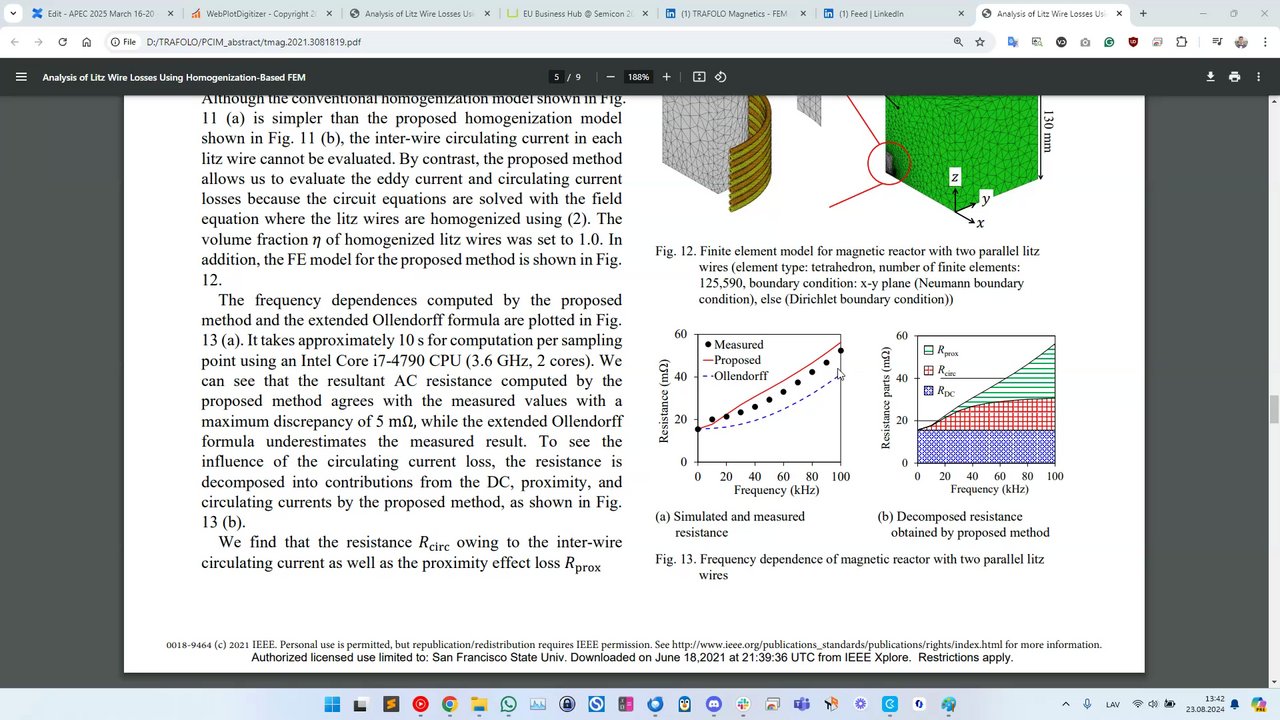
Task: Open the uBlock Origin extension
Action: pos(1133,42)
